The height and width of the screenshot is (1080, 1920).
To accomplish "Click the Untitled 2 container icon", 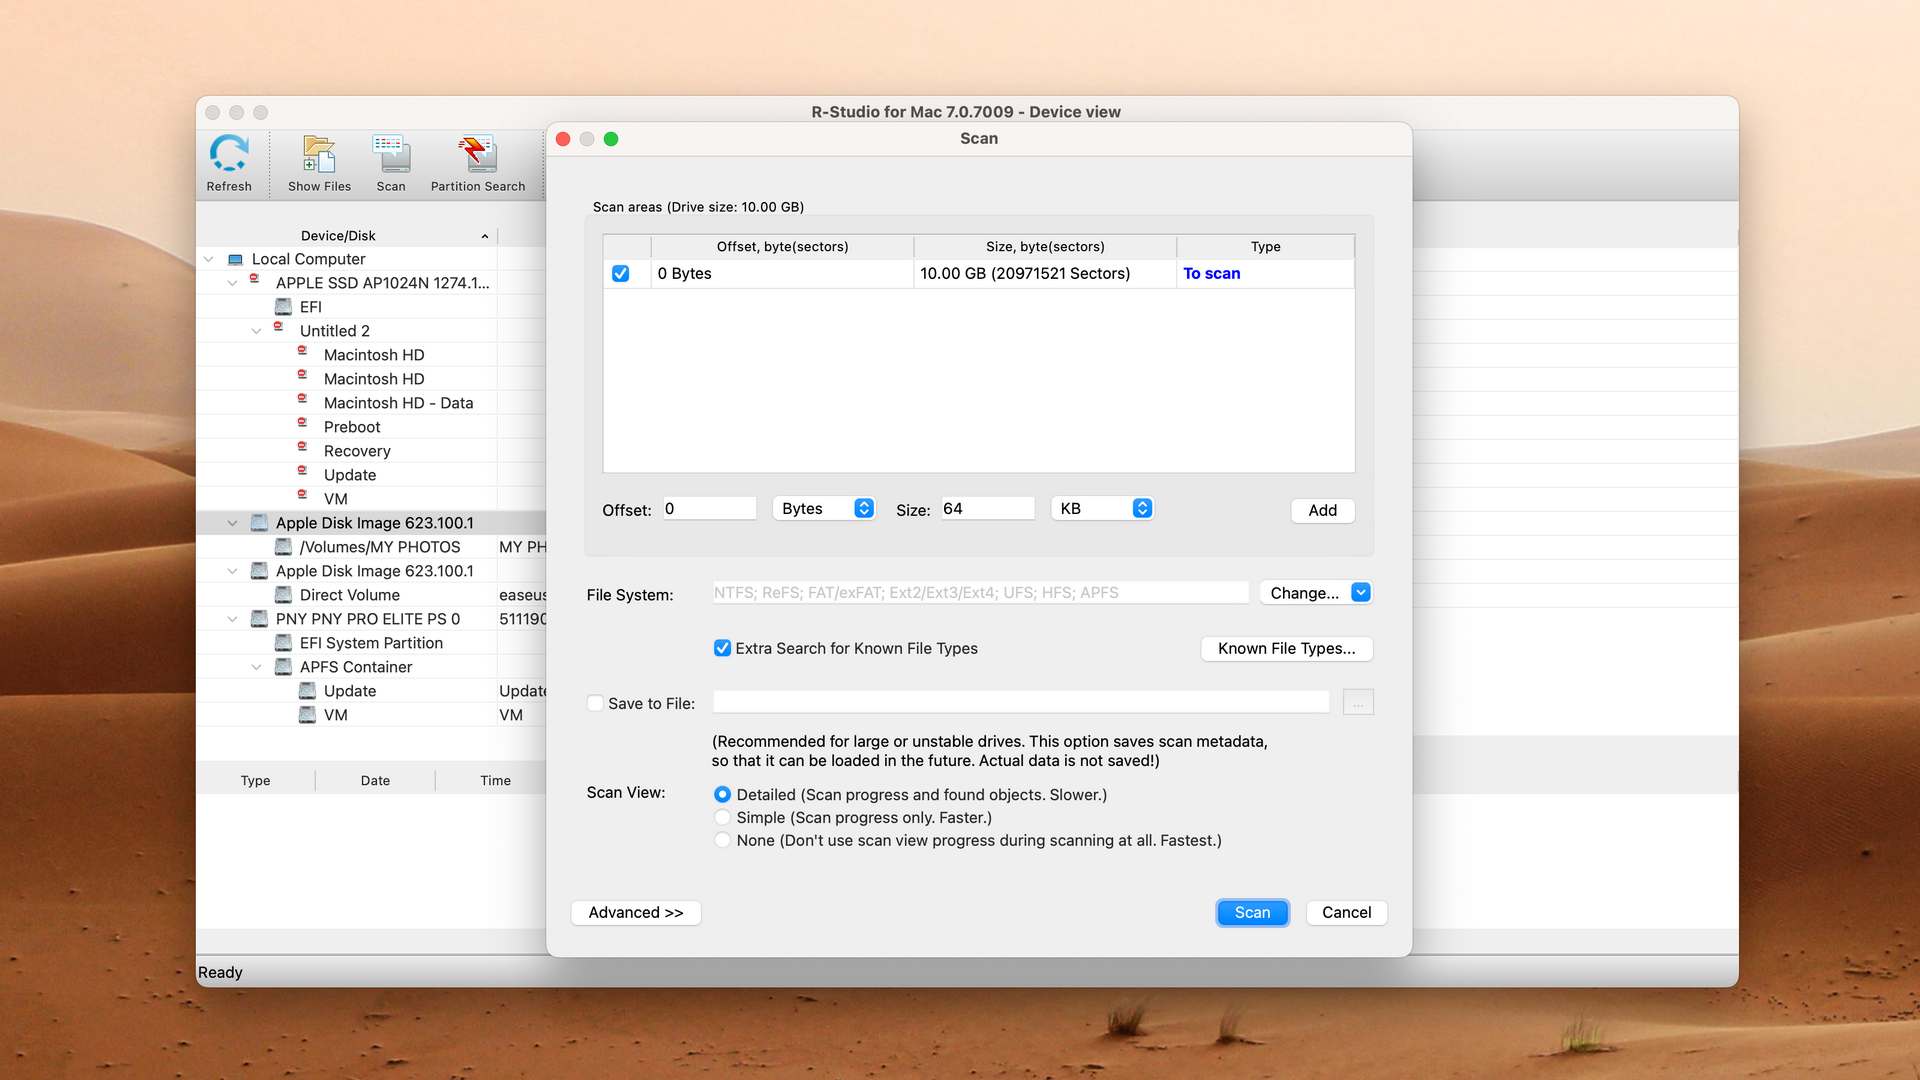I will coord(279,328).
